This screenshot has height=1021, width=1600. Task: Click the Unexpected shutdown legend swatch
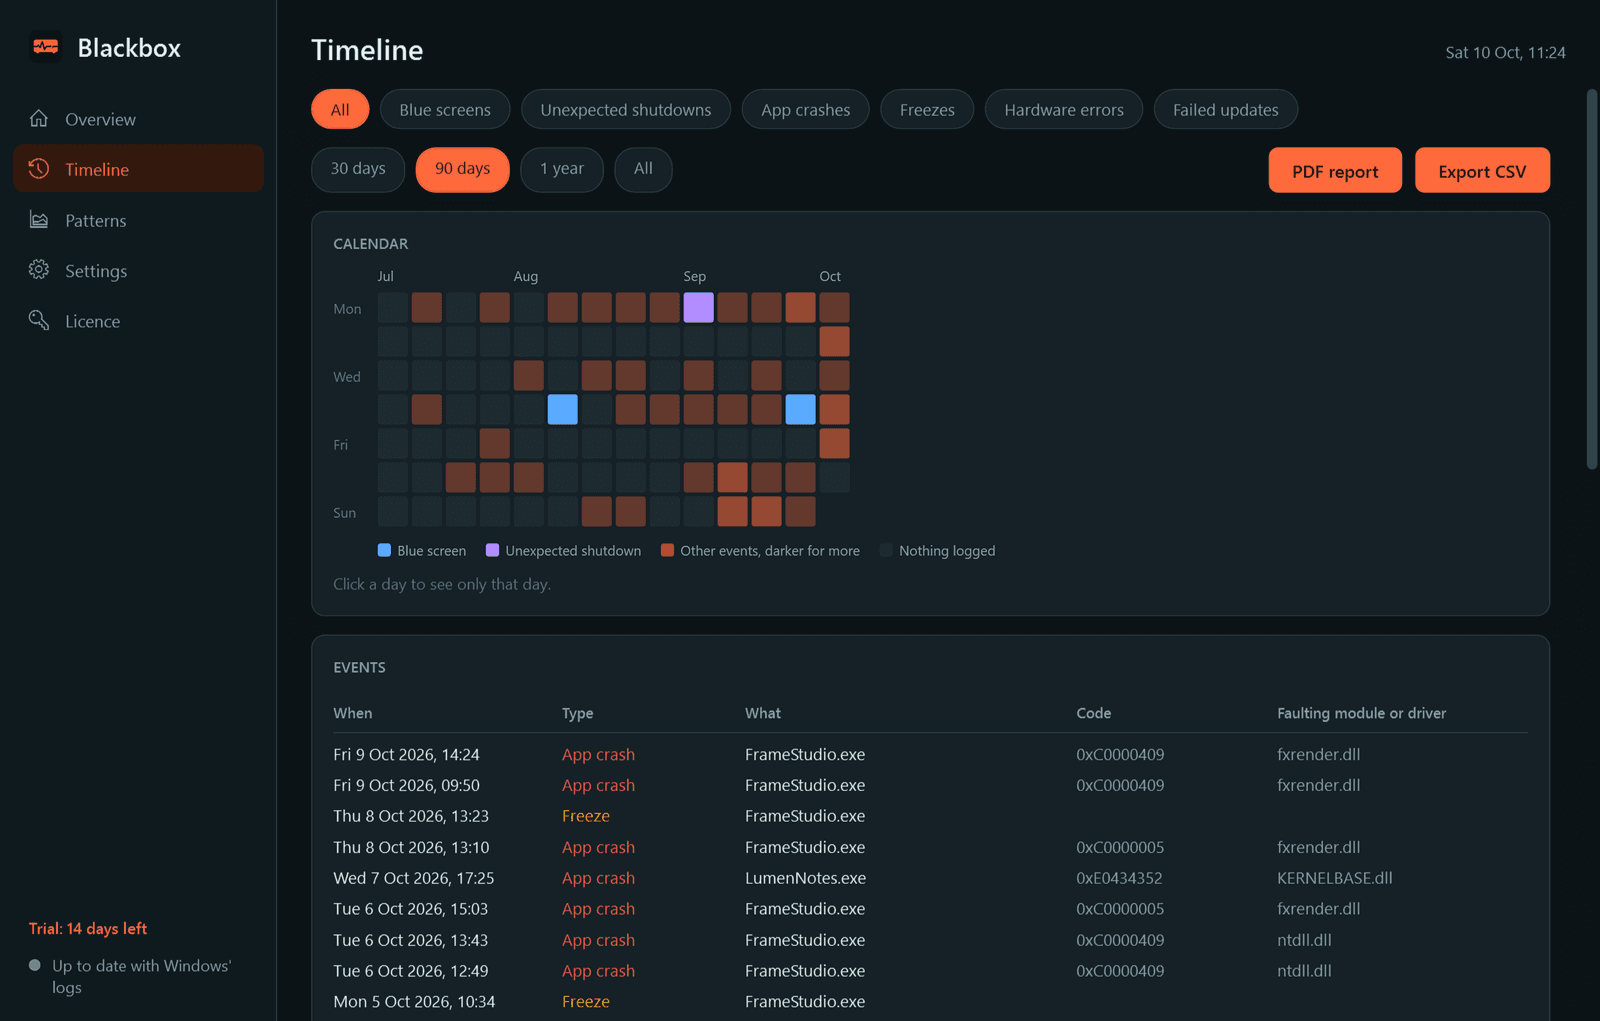[x=492, y=550]
